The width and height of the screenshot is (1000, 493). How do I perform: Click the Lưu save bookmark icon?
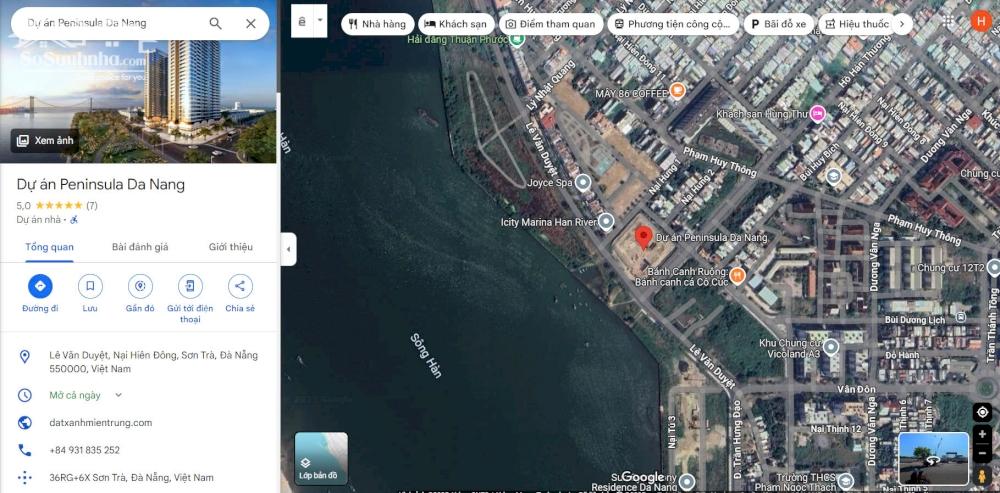tap(90, 286)
